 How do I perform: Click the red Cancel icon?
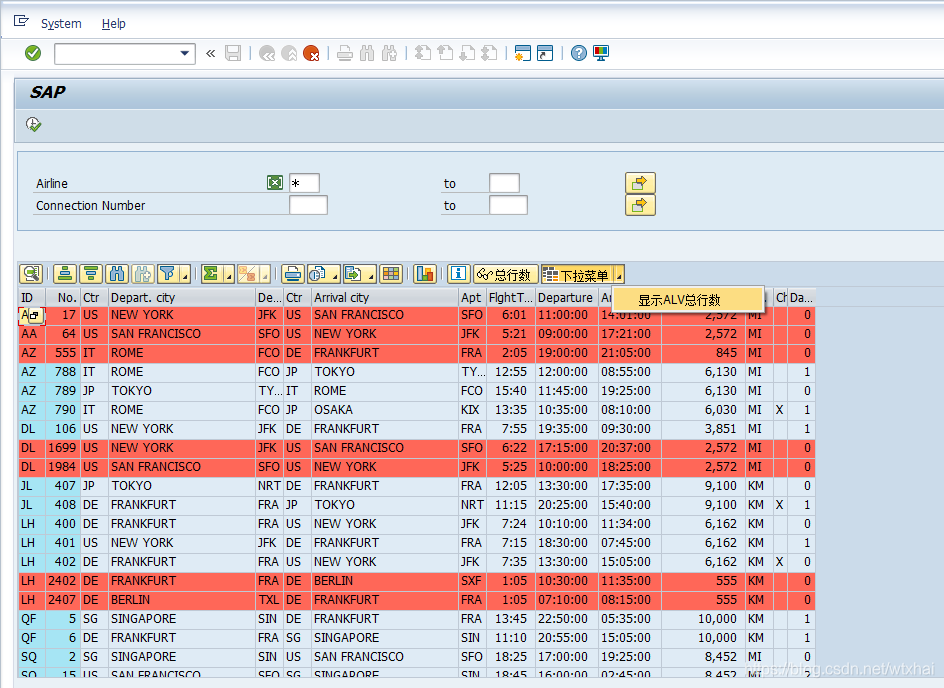pyautogui.click(x=311, y=54)
